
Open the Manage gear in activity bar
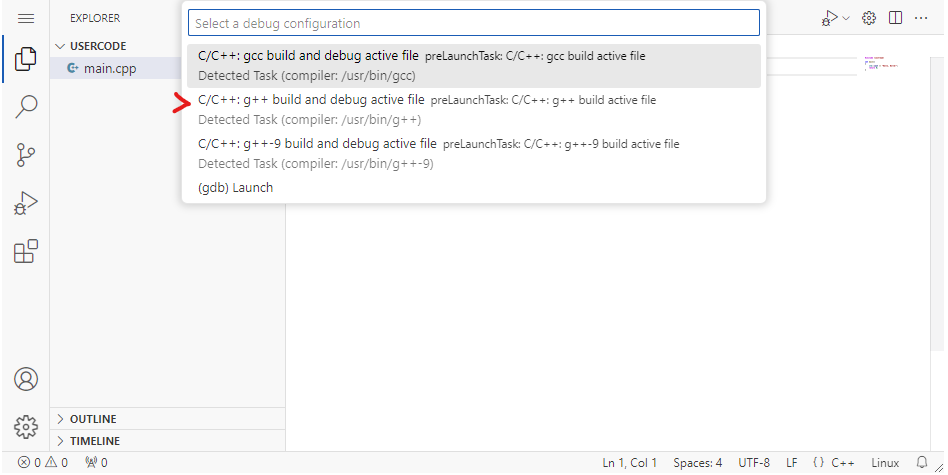(26, 427)
